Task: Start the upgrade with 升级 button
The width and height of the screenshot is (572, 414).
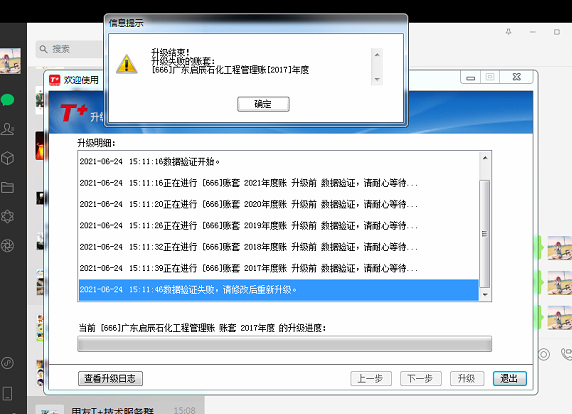Action: [x=467, y=379]
